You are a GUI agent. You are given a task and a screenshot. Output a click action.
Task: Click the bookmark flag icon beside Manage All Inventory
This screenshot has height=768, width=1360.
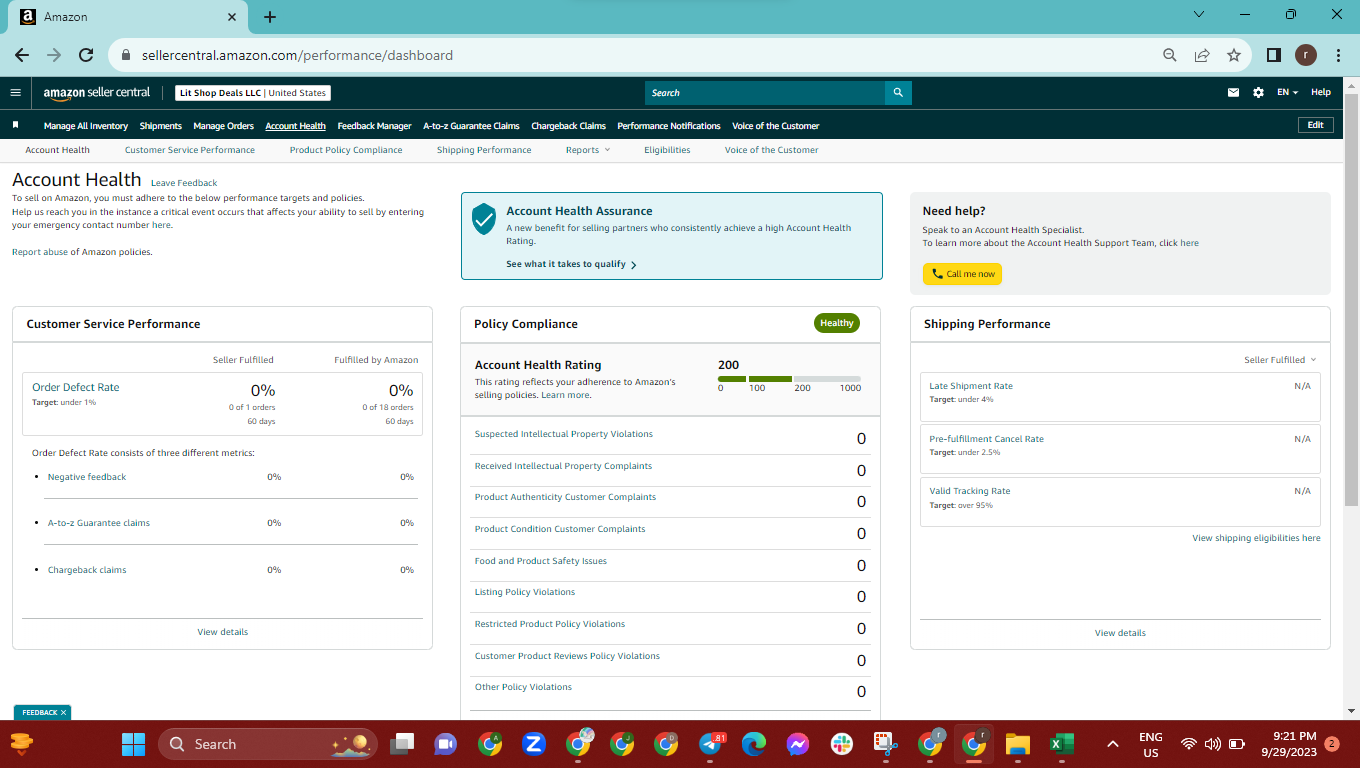[16, 125]
